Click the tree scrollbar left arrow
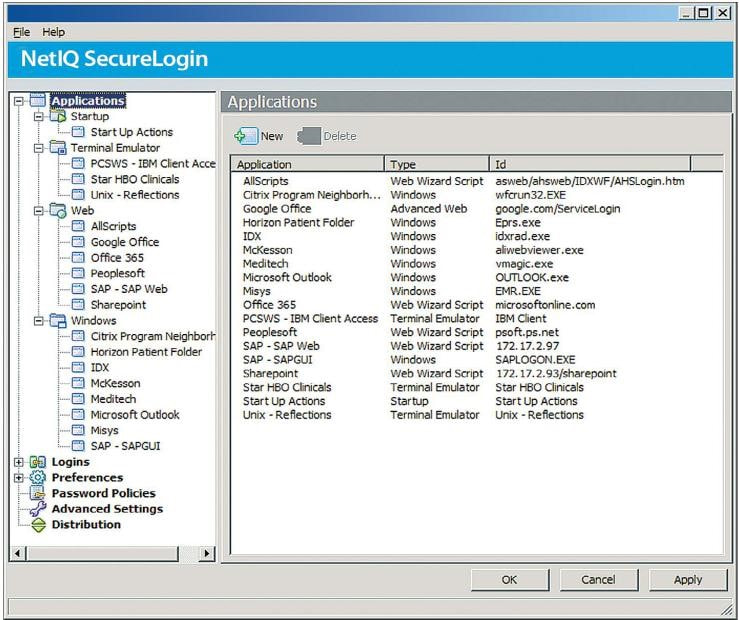This screenshot has height=620, width=739. (18, 553)
